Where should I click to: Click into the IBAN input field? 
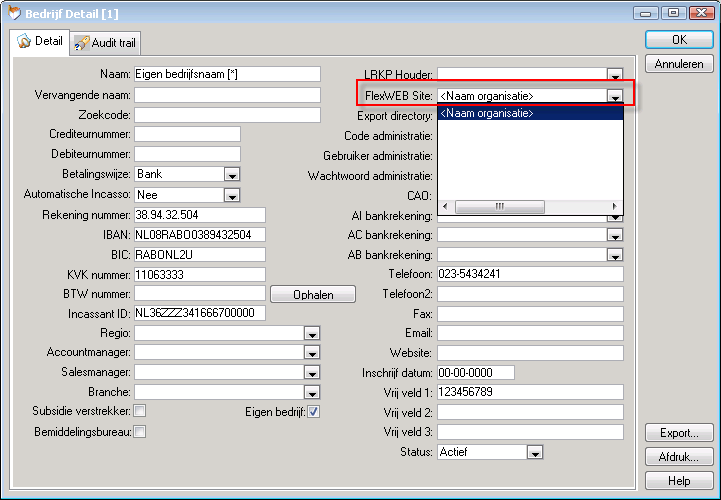(x=199, y=235)
